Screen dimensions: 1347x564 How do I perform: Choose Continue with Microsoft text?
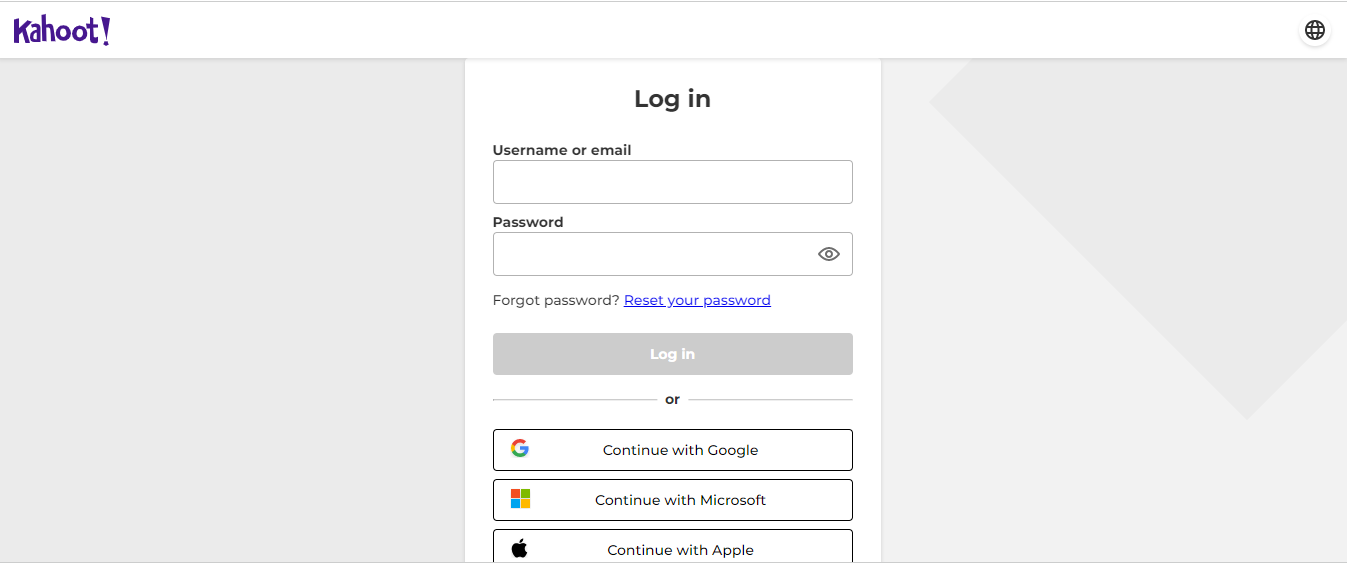[680, 500]
